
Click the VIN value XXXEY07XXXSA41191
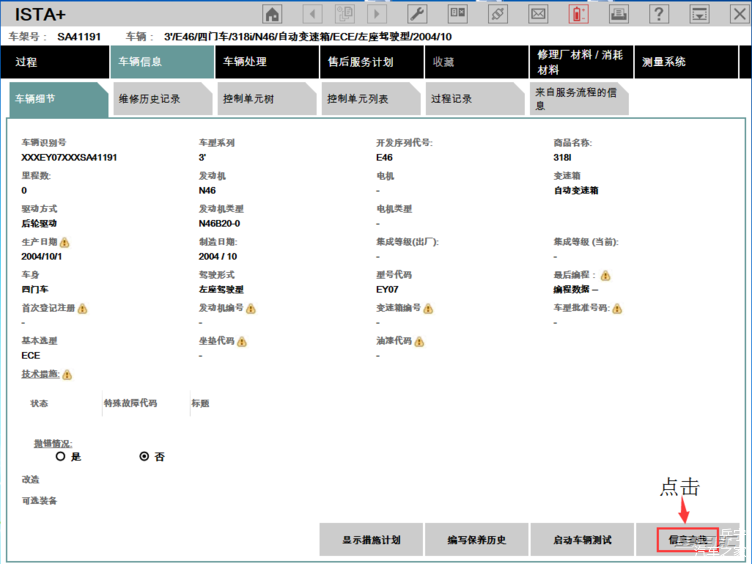point(69,157)
